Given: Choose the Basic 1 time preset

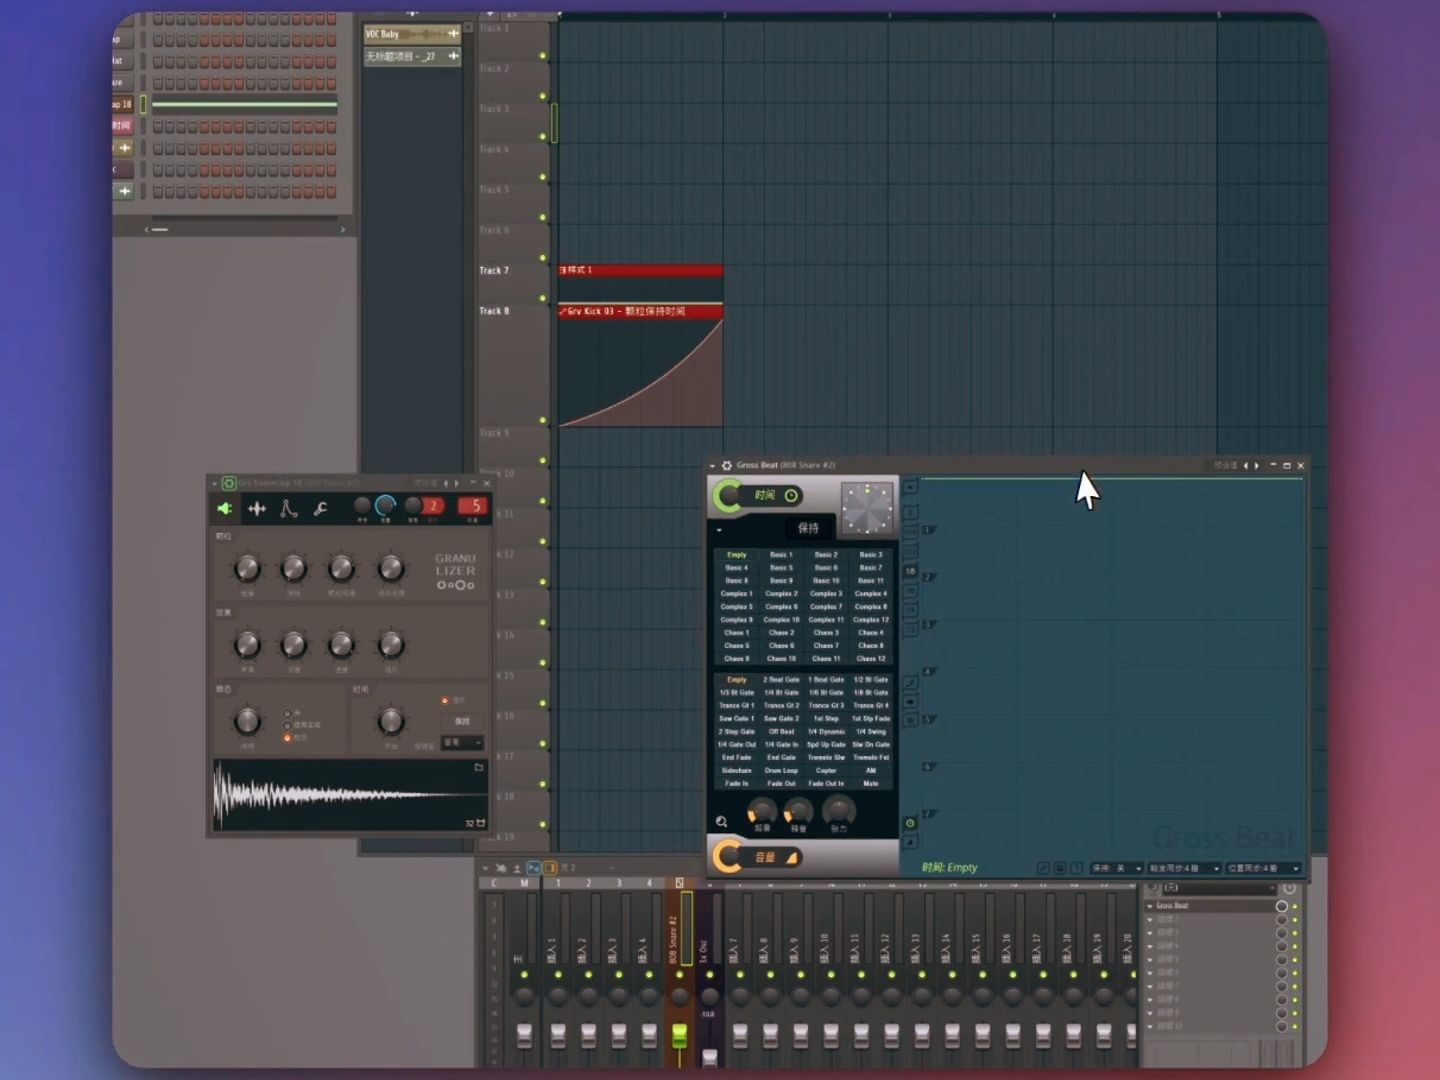Looking at the screenshot, I should (x=781, y=555).
